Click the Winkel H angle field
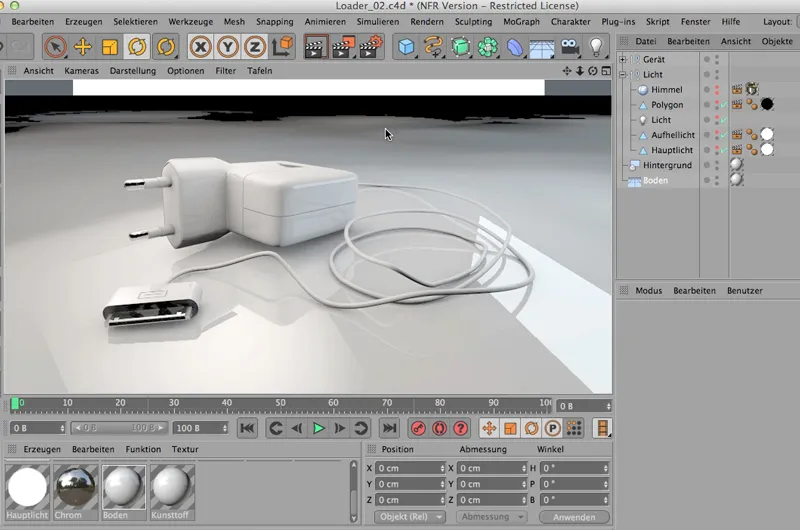This screenshot has height=530, width=800. pos(574,468)
